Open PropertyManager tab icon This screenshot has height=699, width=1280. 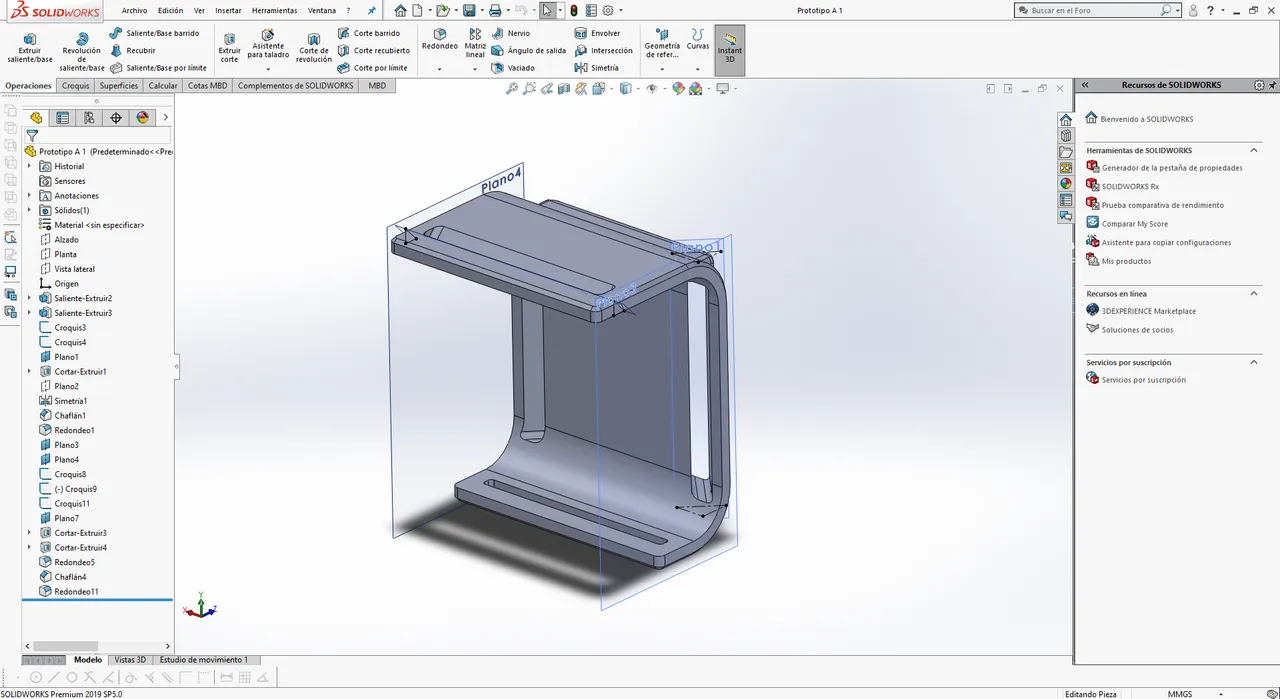coord(63,117)
